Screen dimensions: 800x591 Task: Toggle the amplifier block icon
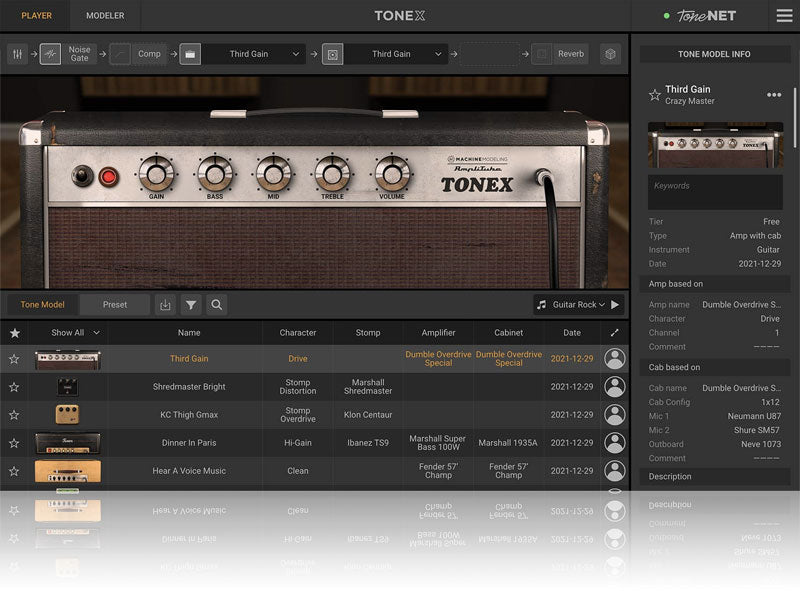coord(190,54)
